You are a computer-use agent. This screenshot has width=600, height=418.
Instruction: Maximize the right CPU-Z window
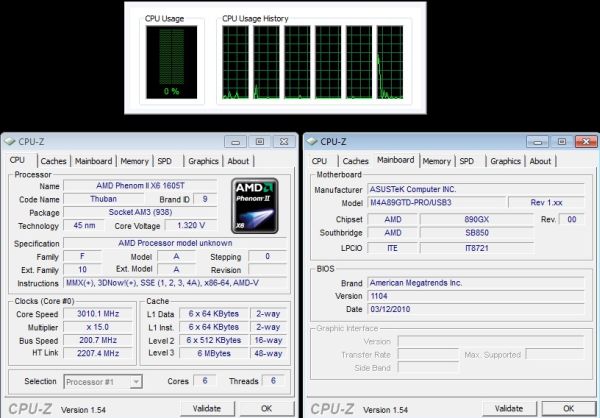click(x=562, y=142)
